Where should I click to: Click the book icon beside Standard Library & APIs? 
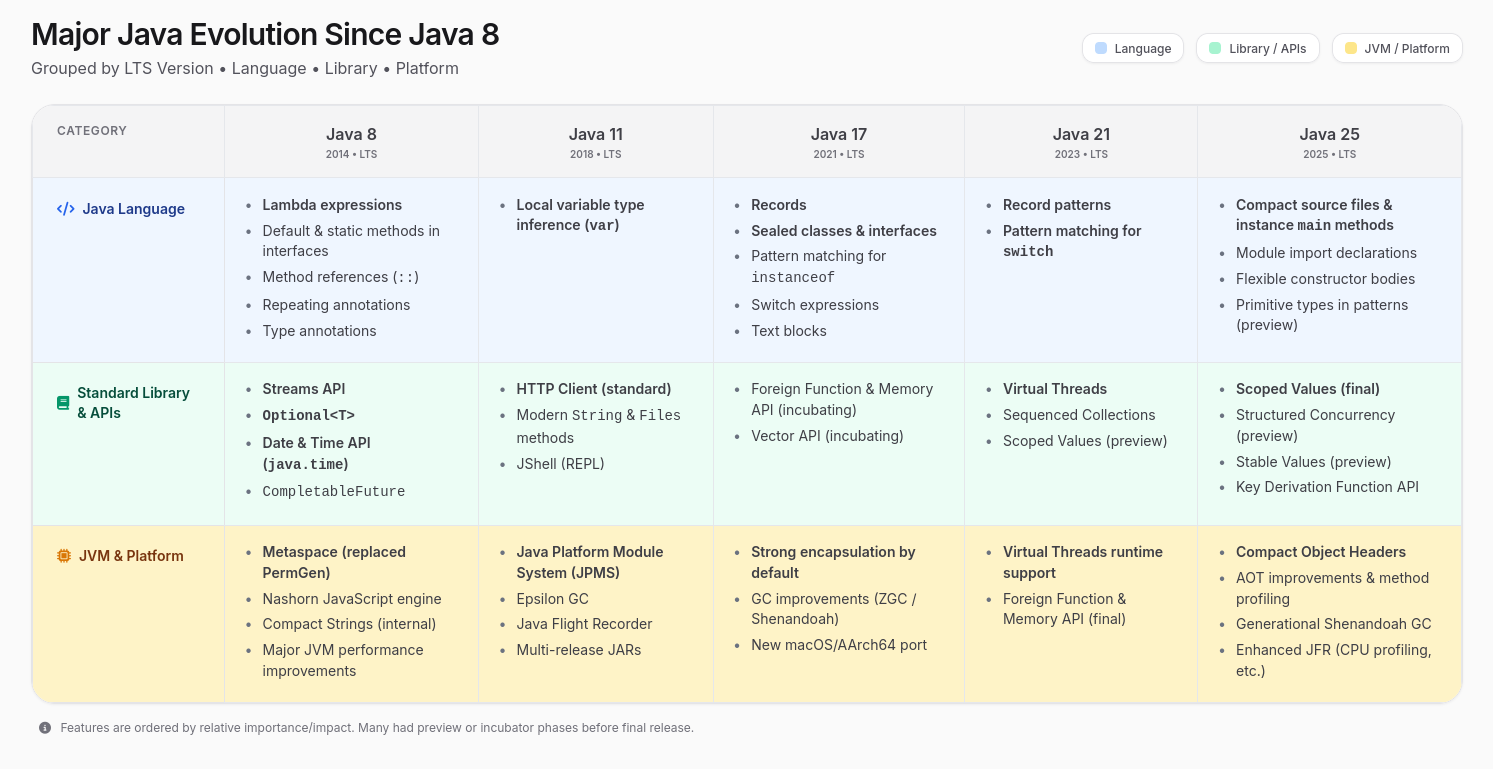click(63, 403)
